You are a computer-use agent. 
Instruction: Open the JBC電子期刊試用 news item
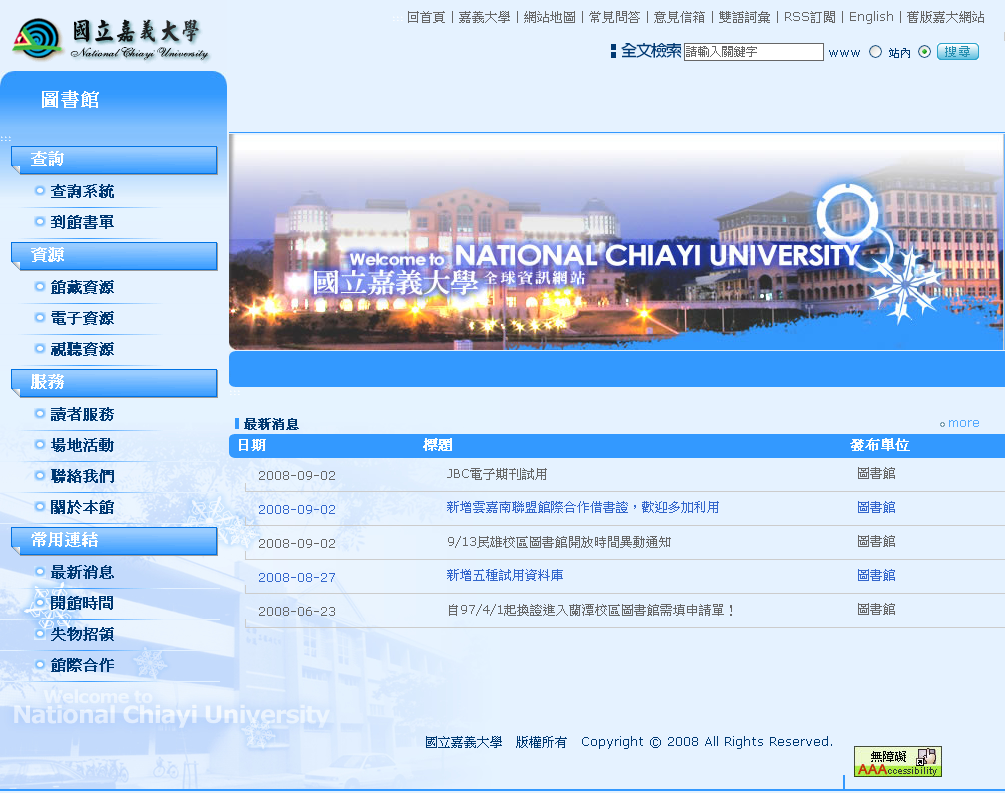(497, 474)
